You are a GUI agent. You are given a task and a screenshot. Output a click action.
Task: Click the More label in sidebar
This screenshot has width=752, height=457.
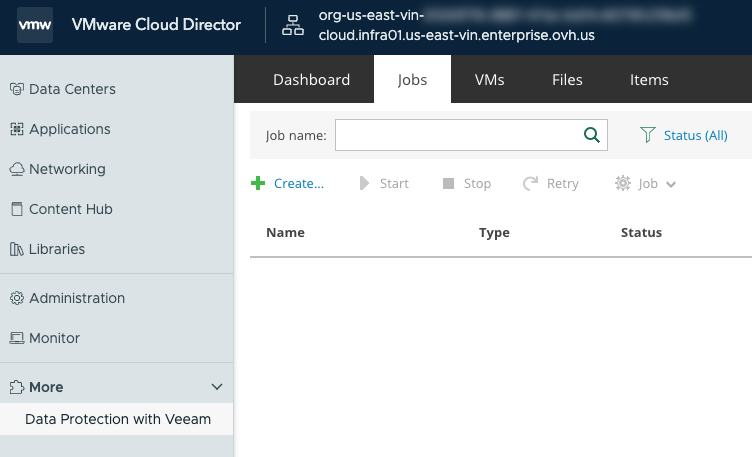pyautogui.click(x=46, y=387)
